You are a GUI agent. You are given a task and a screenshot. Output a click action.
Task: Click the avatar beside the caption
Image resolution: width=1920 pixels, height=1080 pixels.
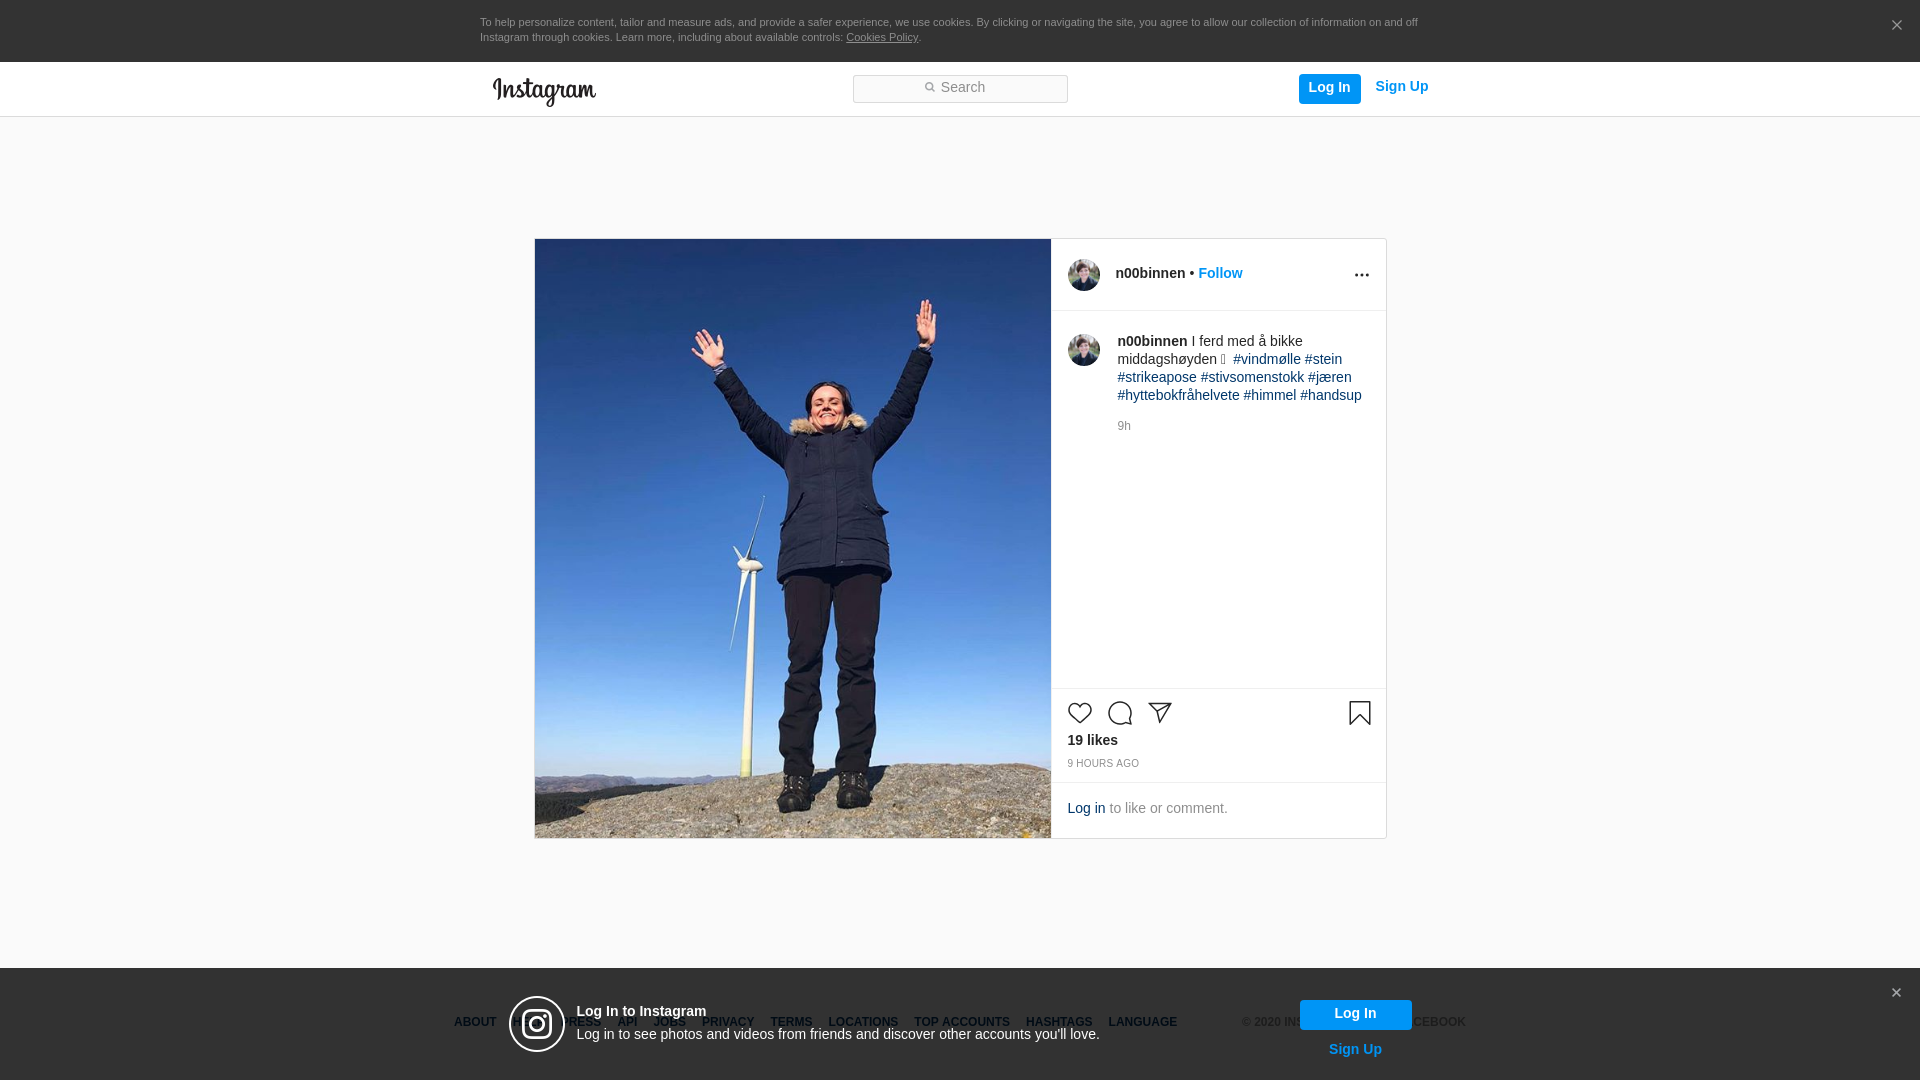(x=1083, y=350)
